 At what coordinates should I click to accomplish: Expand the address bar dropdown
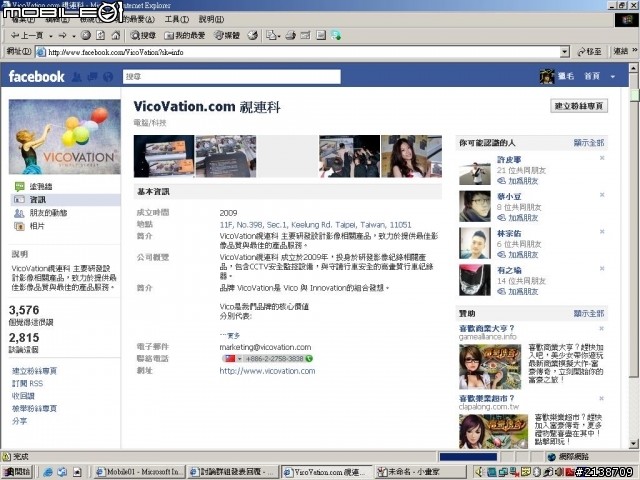(564, 52)
